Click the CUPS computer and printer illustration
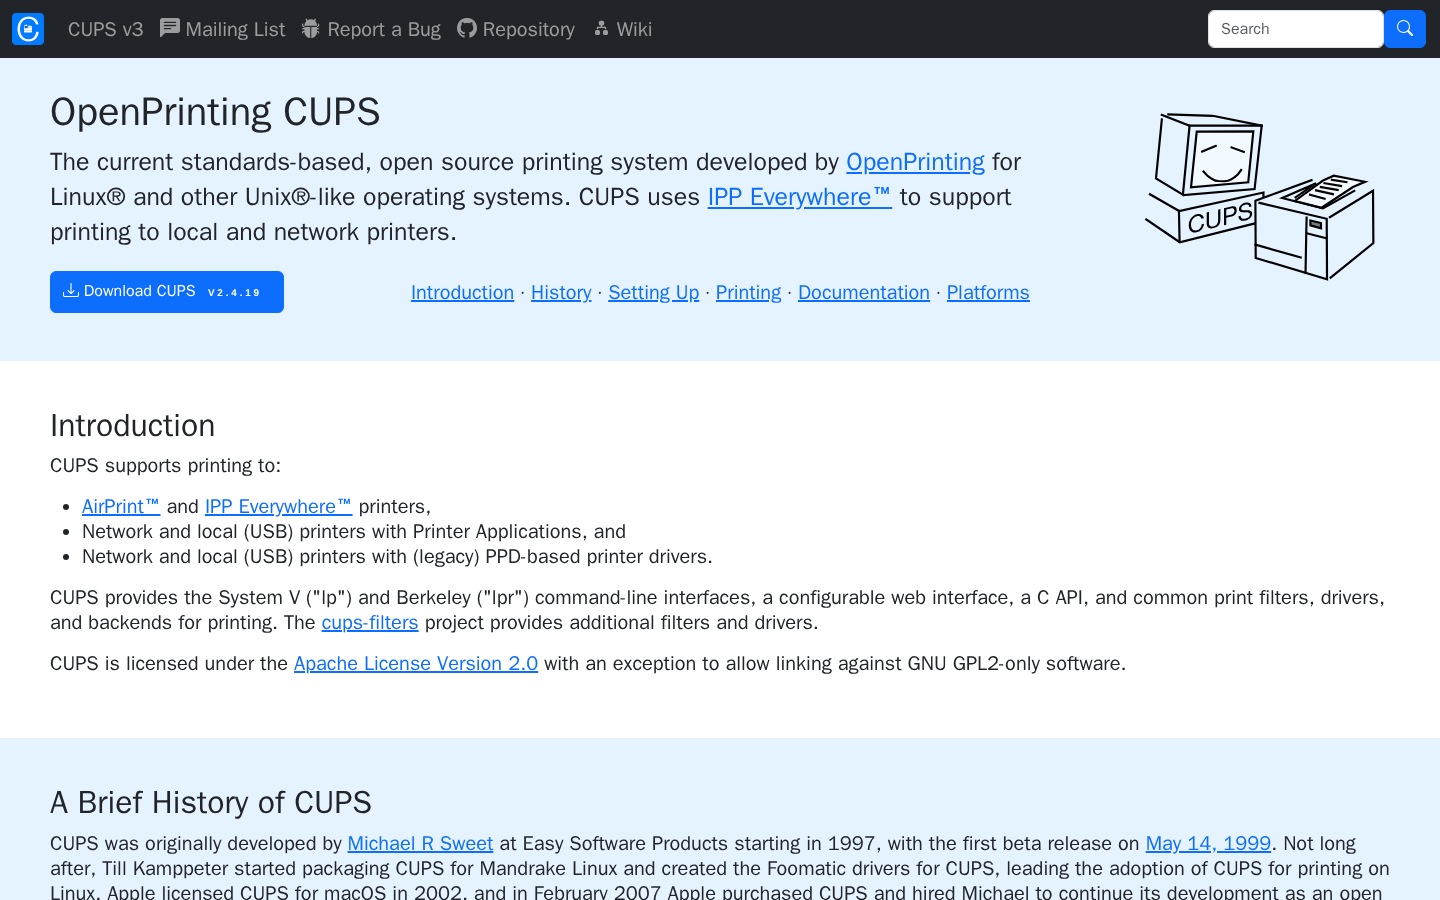The image size is (1440, 900). [x=1260, y=196]
